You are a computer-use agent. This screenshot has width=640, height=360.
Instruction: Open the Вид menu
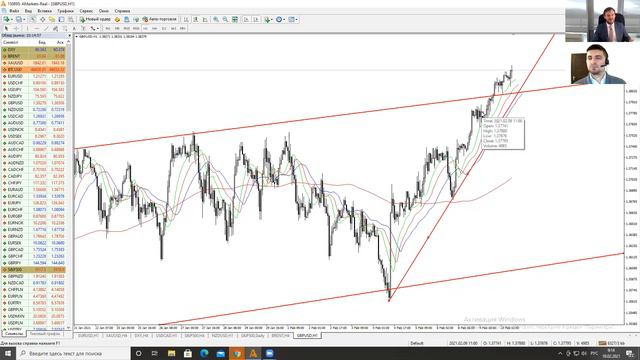coord(28,11)
